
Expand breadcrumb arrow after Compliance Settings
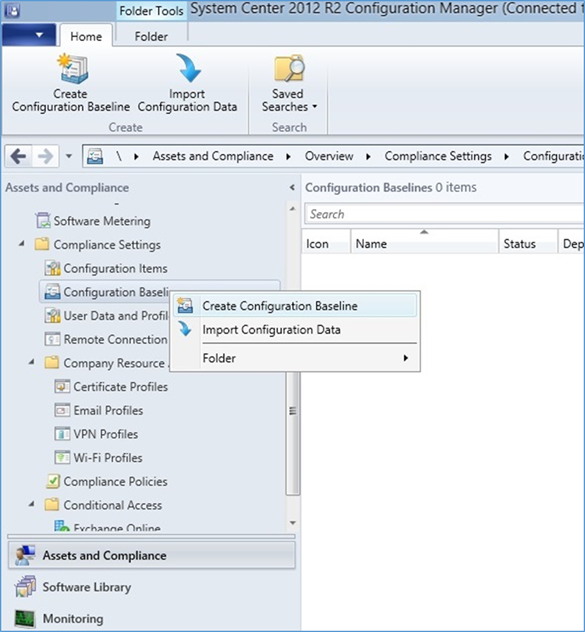506,156
